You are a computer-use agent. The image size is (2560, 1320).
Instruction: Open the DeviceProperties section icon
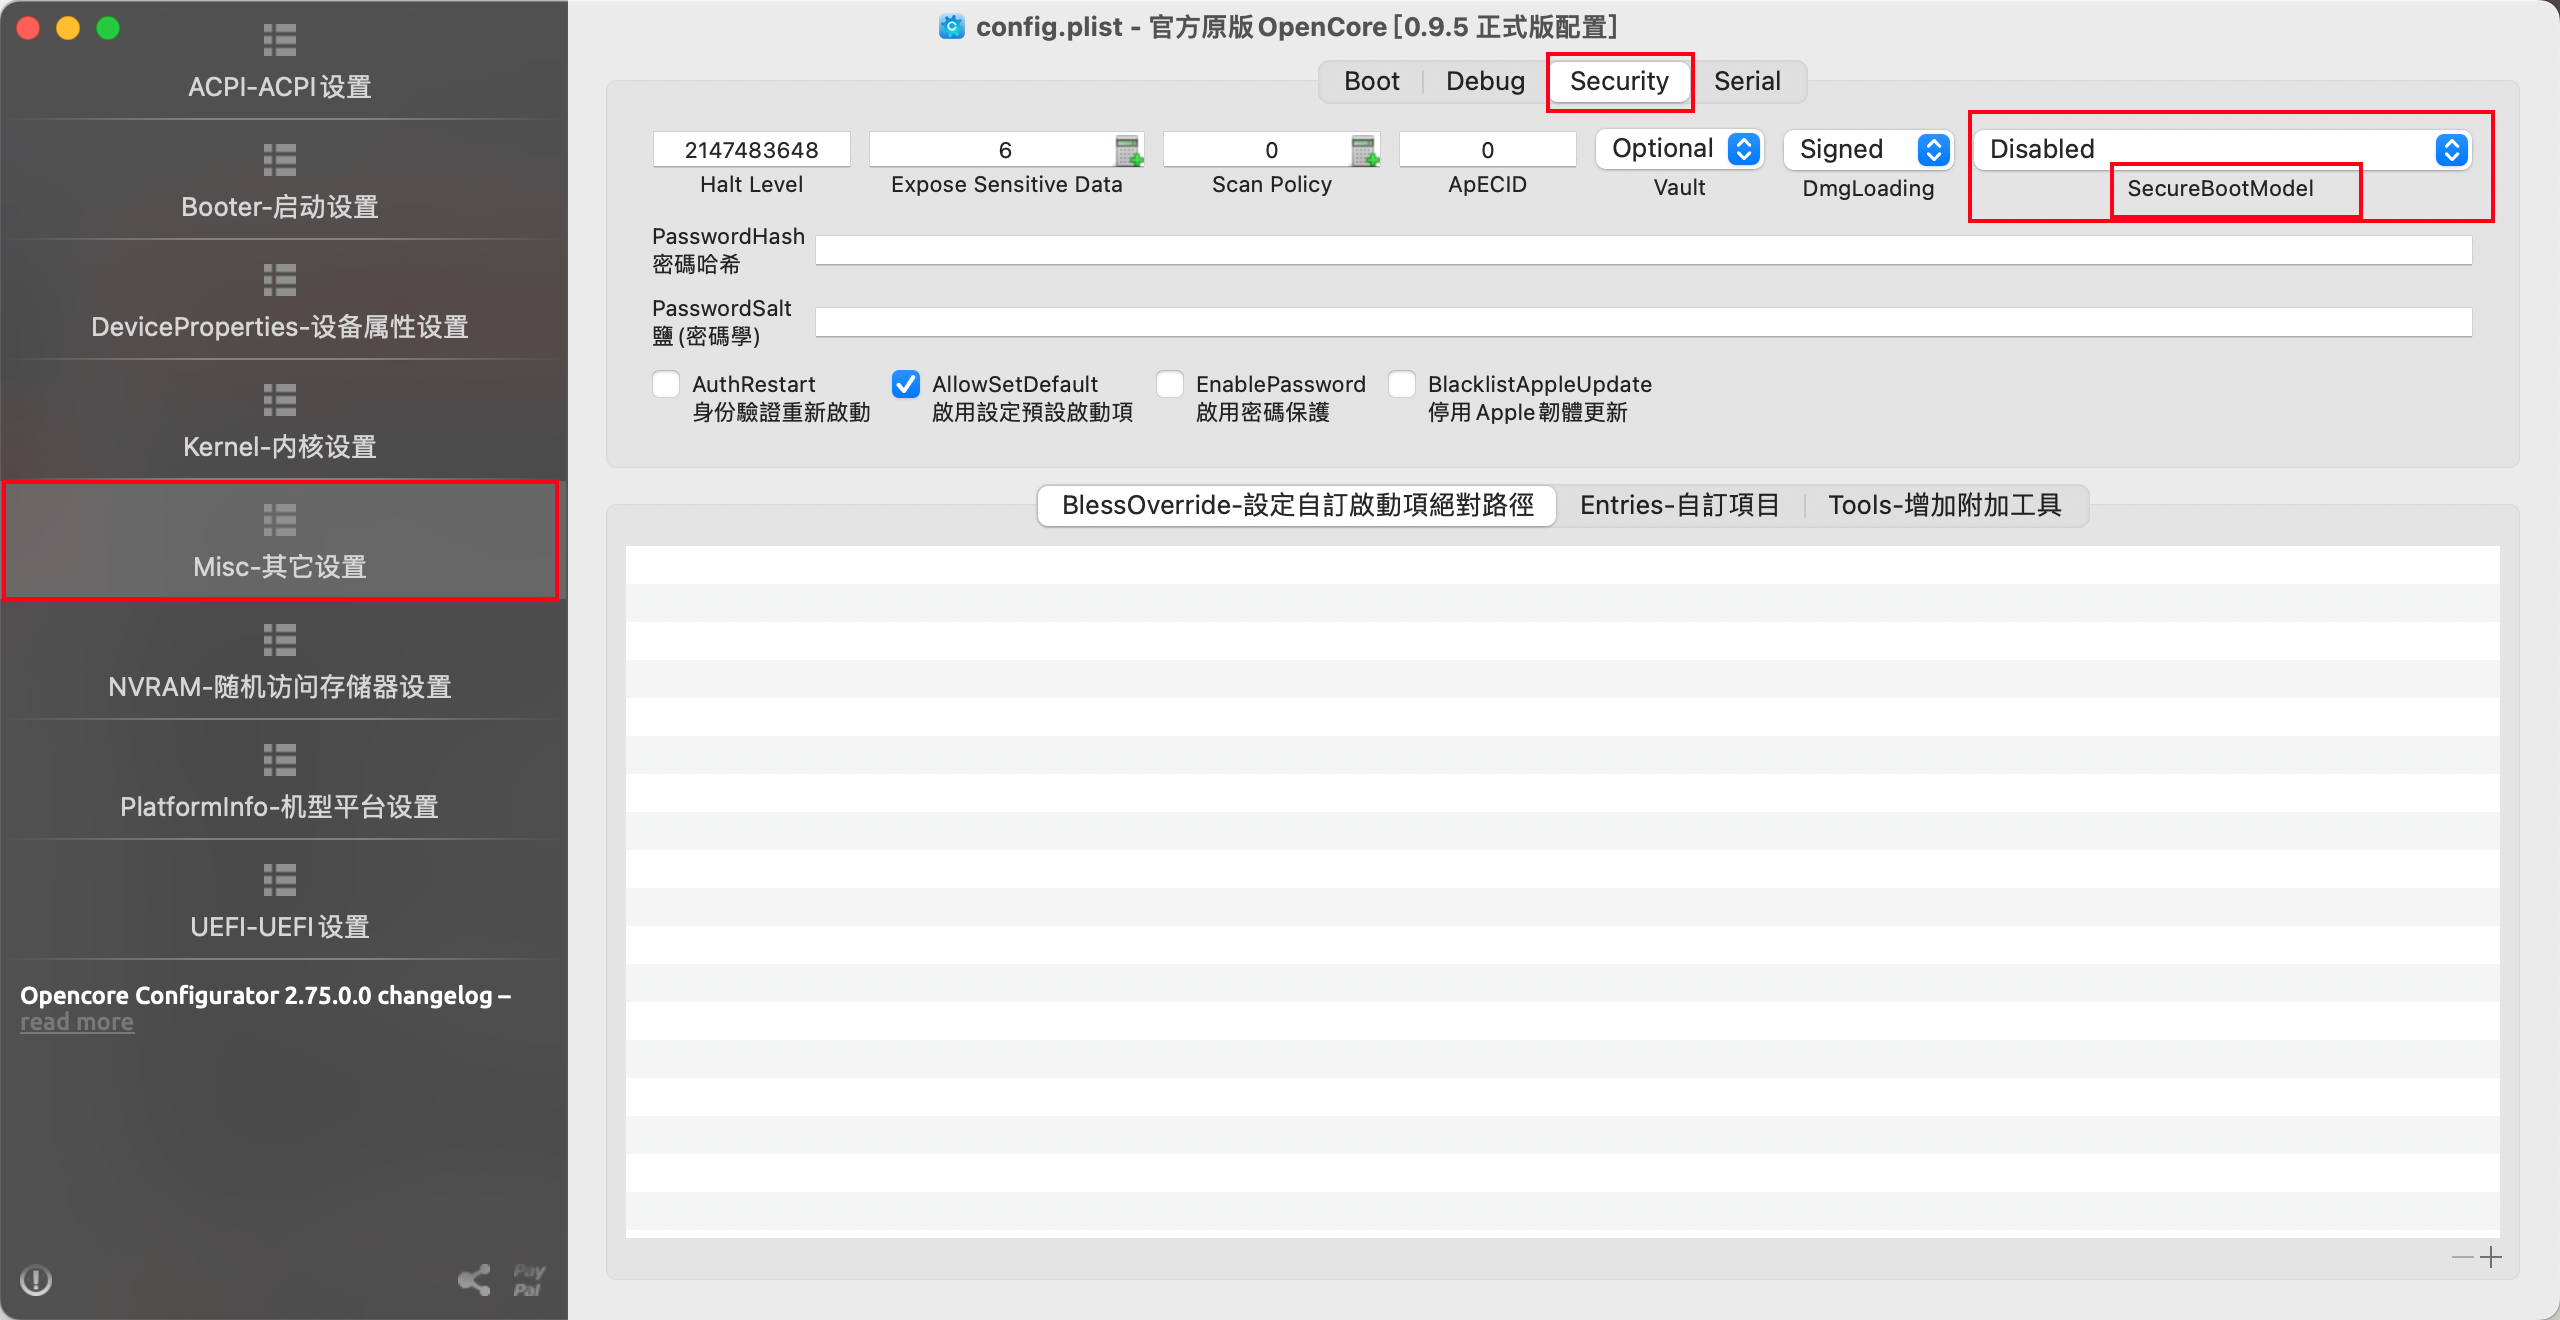tap(280, 280)
